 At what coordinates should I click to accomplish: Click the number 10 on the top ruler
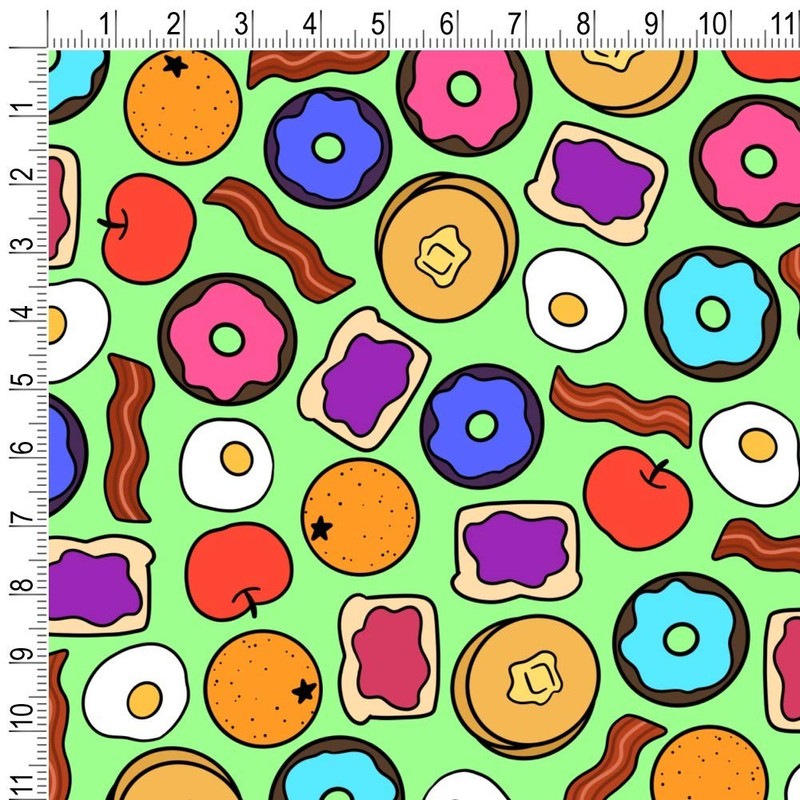[x=712, y=19]
